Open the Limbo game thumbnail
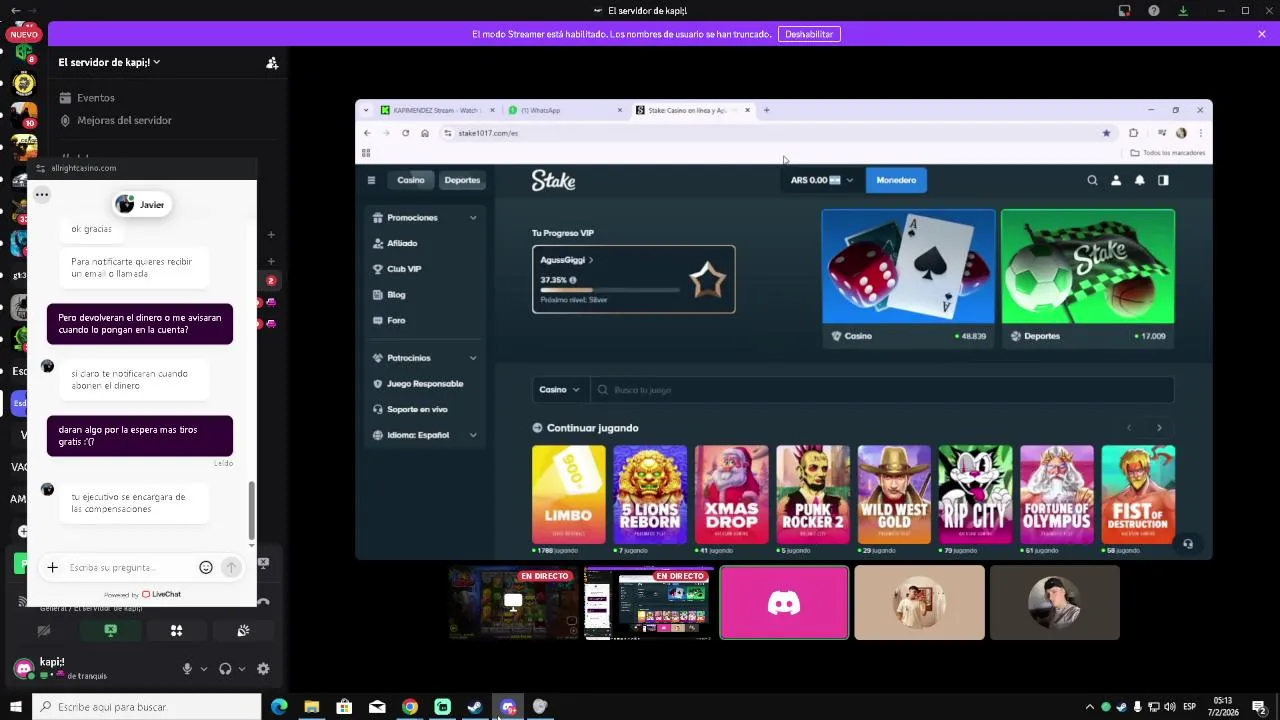Viewport: 1280px width, 720px height. pyautogui.click(x=569, y=494)
